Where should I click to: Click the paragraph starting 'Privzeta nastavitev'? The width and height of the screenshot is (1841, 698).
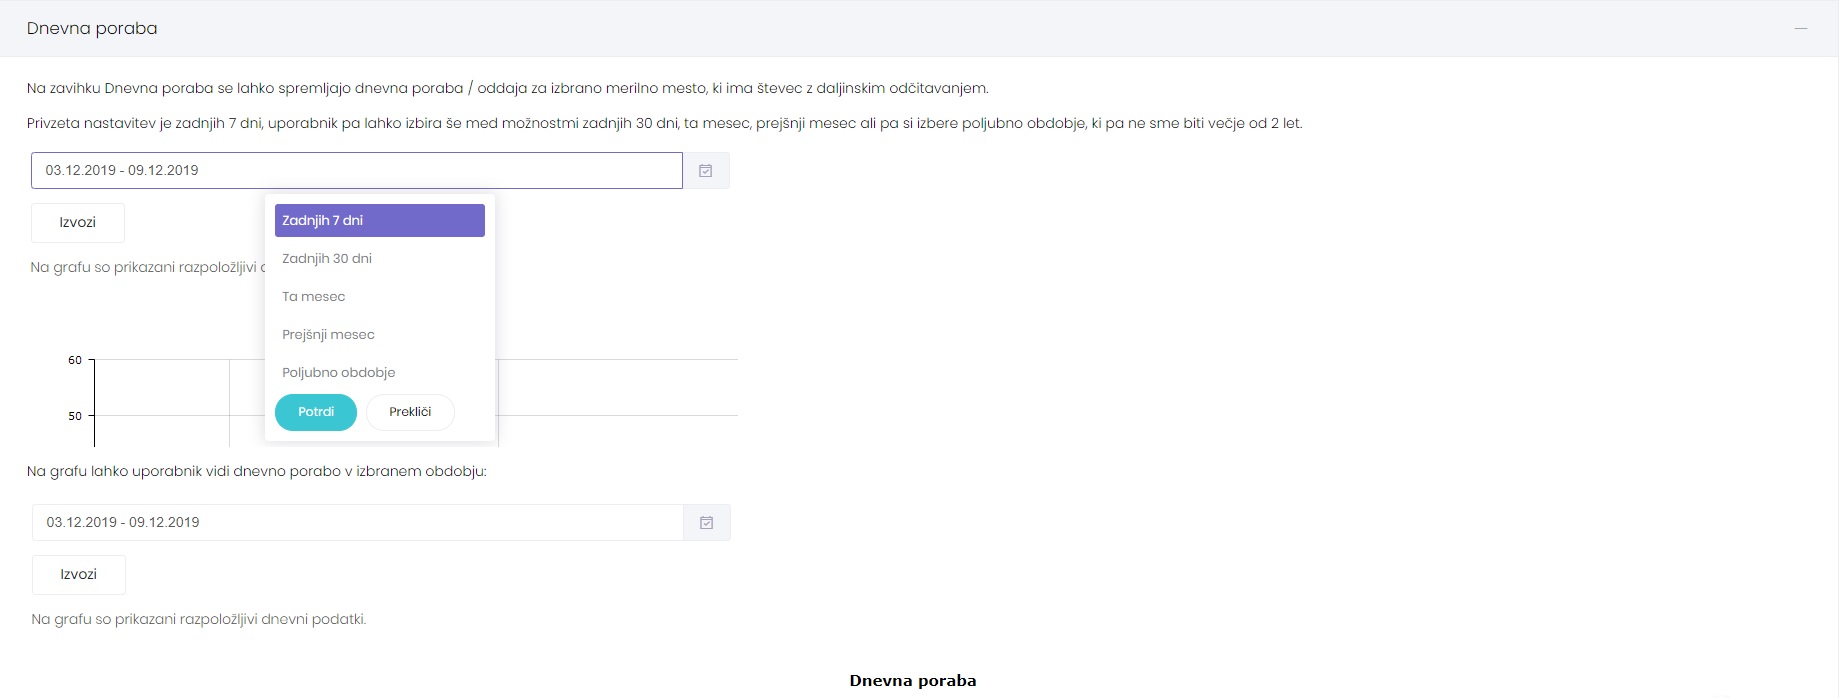664,124
